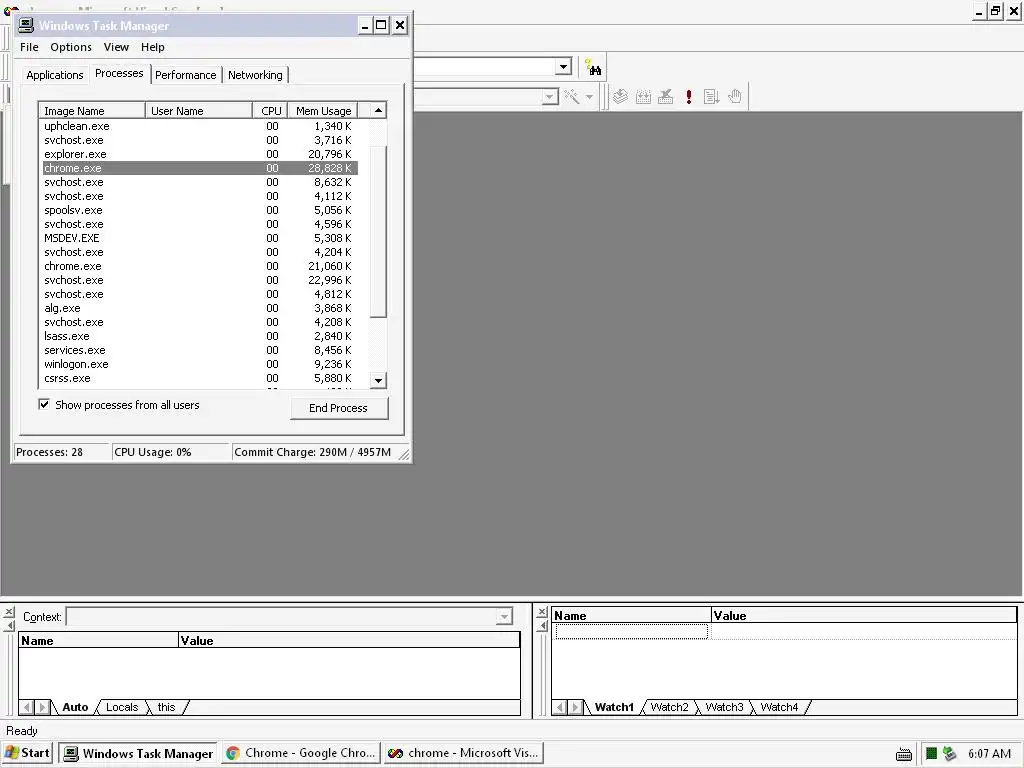Toggle Show processes from all users checkbox
This screenshot has width=1024, height=768.
click(44, 404)
